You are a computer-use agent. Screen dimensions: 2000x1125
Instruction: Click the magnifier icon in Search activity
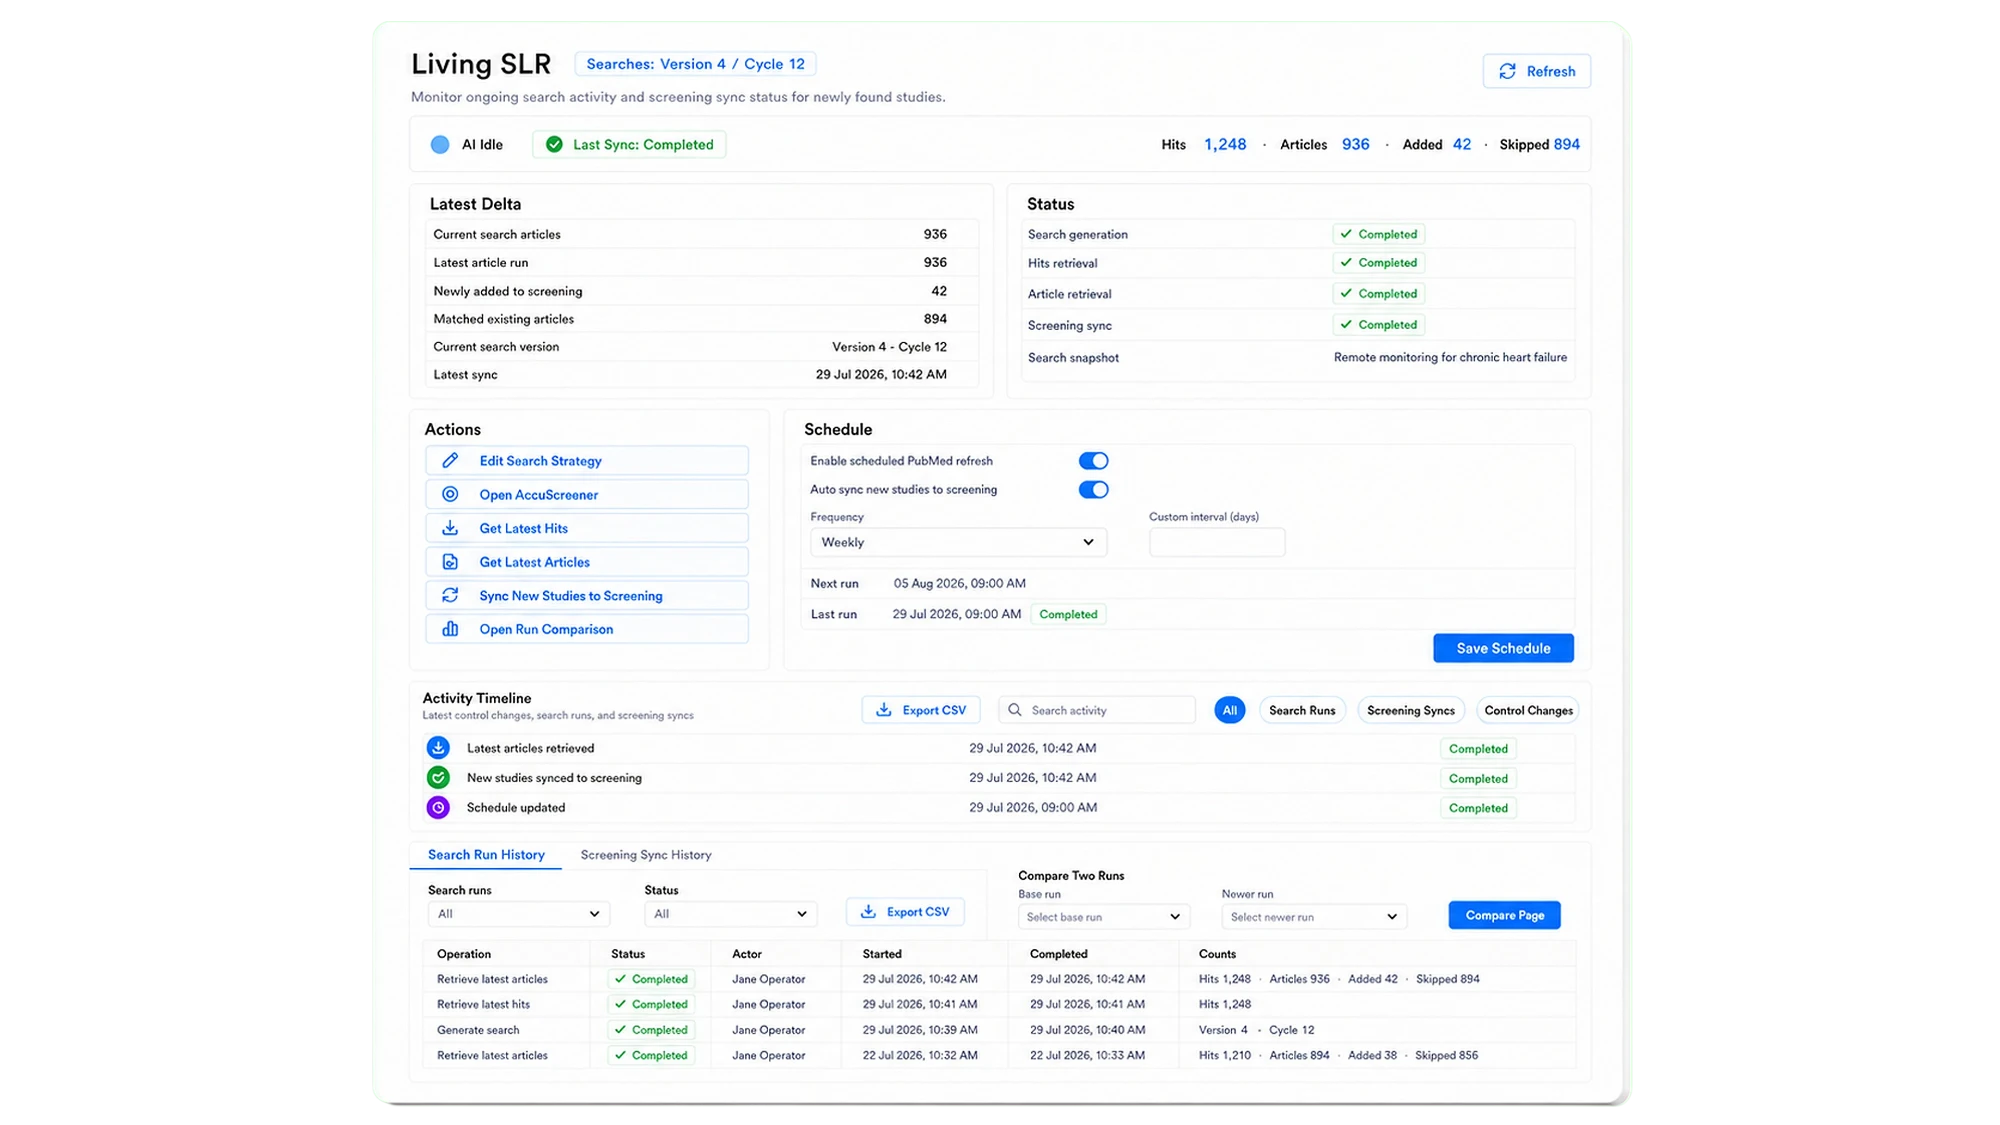(1015, 710)
